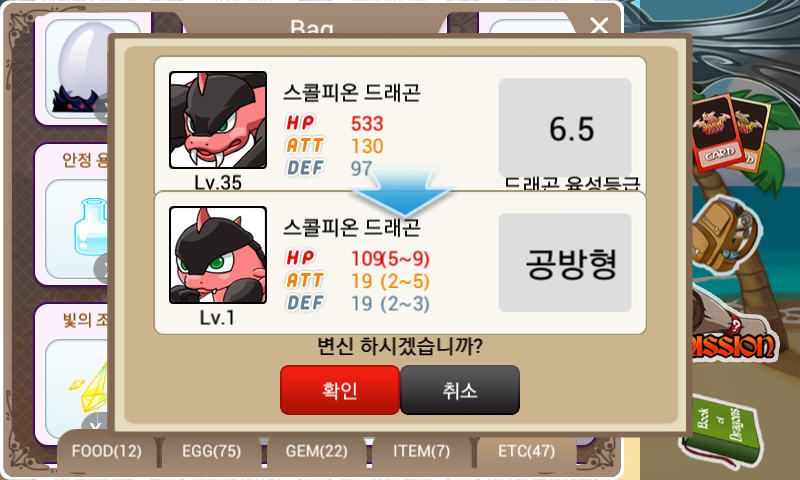Screen dimensions: 800x480
Task: Select the white egg item in bag
Action: [79, 69]
